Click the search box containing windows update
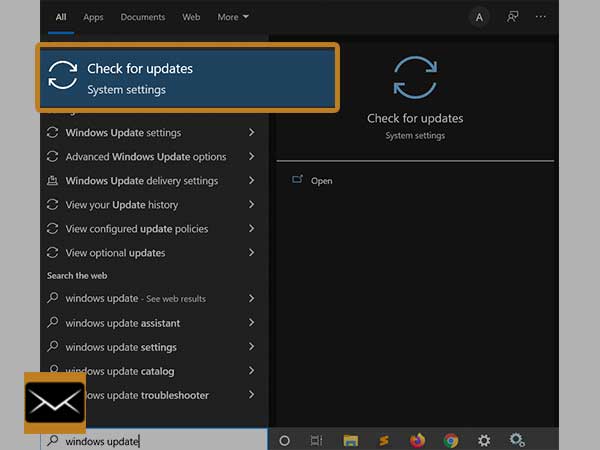The height and width of the screenshot is (450, 600). [154, 441]
